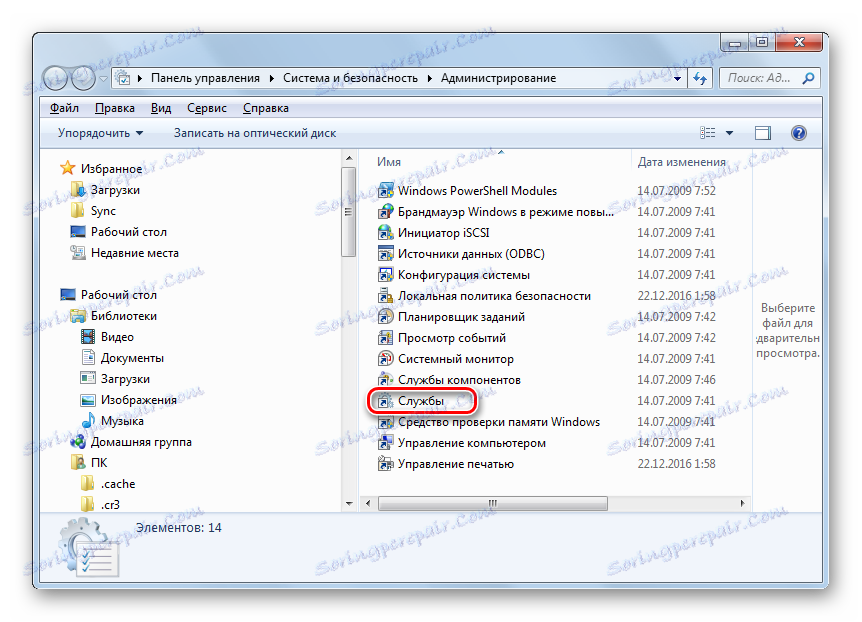Open the address bar history dropdown

coord(677,79)
